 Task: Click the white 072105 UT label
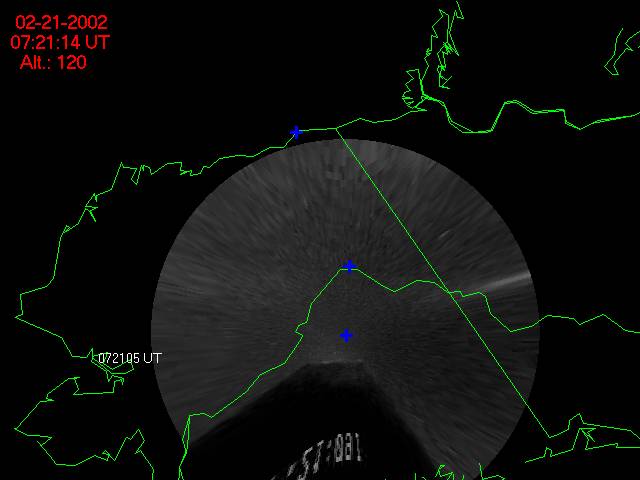pyautogui.click(x=130, y=358)
